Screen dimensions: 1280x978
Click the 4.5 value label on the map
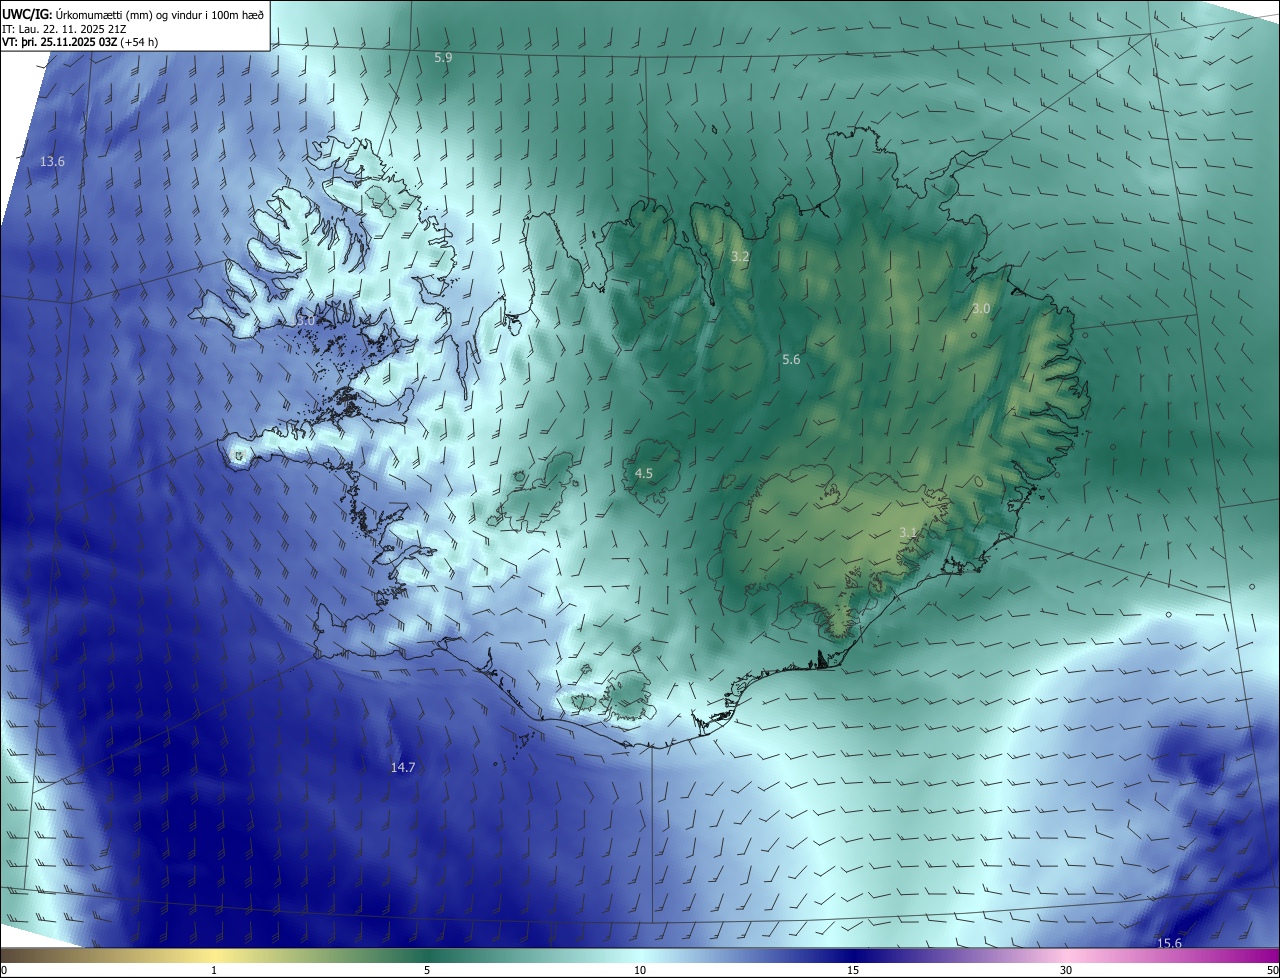tap(644, 473)
